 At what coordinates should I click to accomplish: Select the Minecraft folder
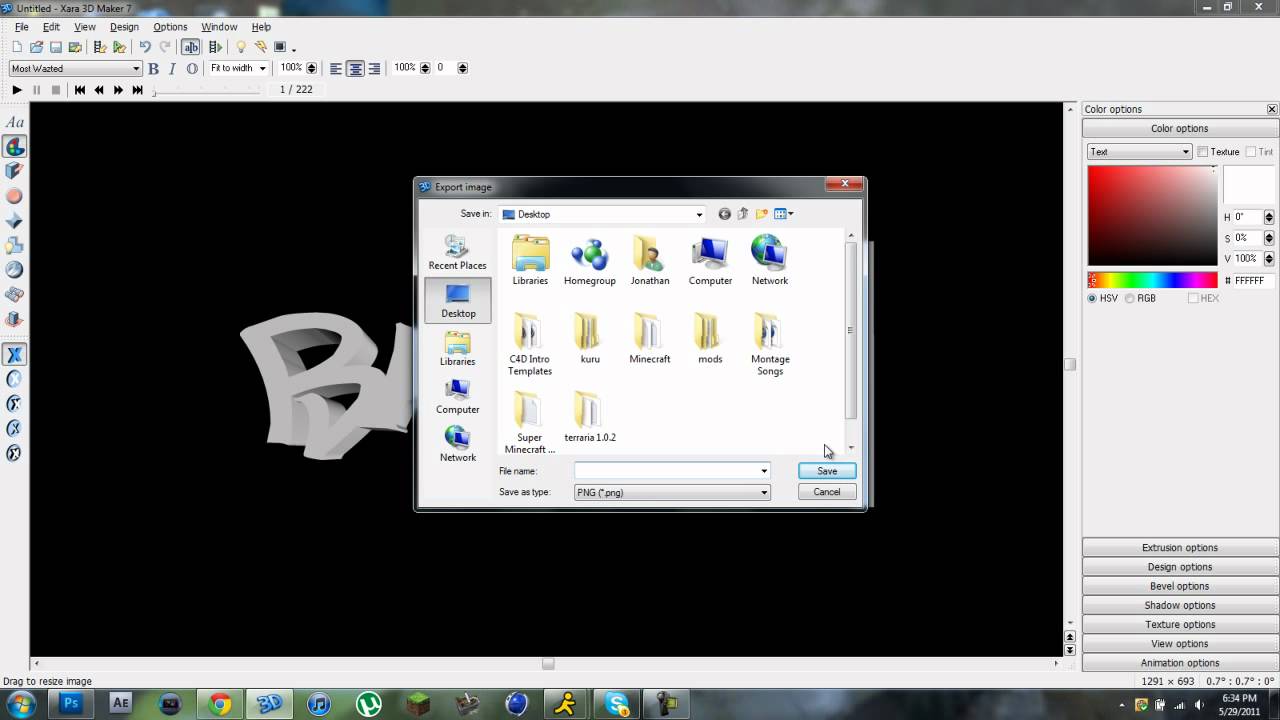click(650, 338)
